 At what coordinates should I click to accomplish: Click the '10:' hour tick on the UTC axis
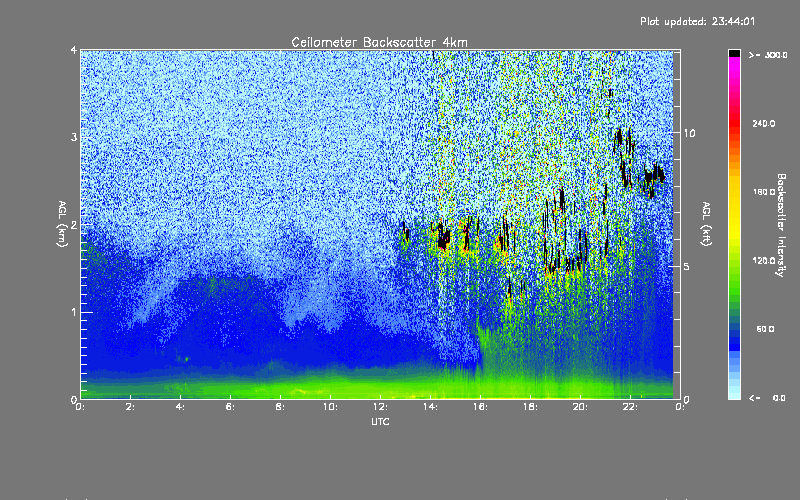click(x=330, y=407)
